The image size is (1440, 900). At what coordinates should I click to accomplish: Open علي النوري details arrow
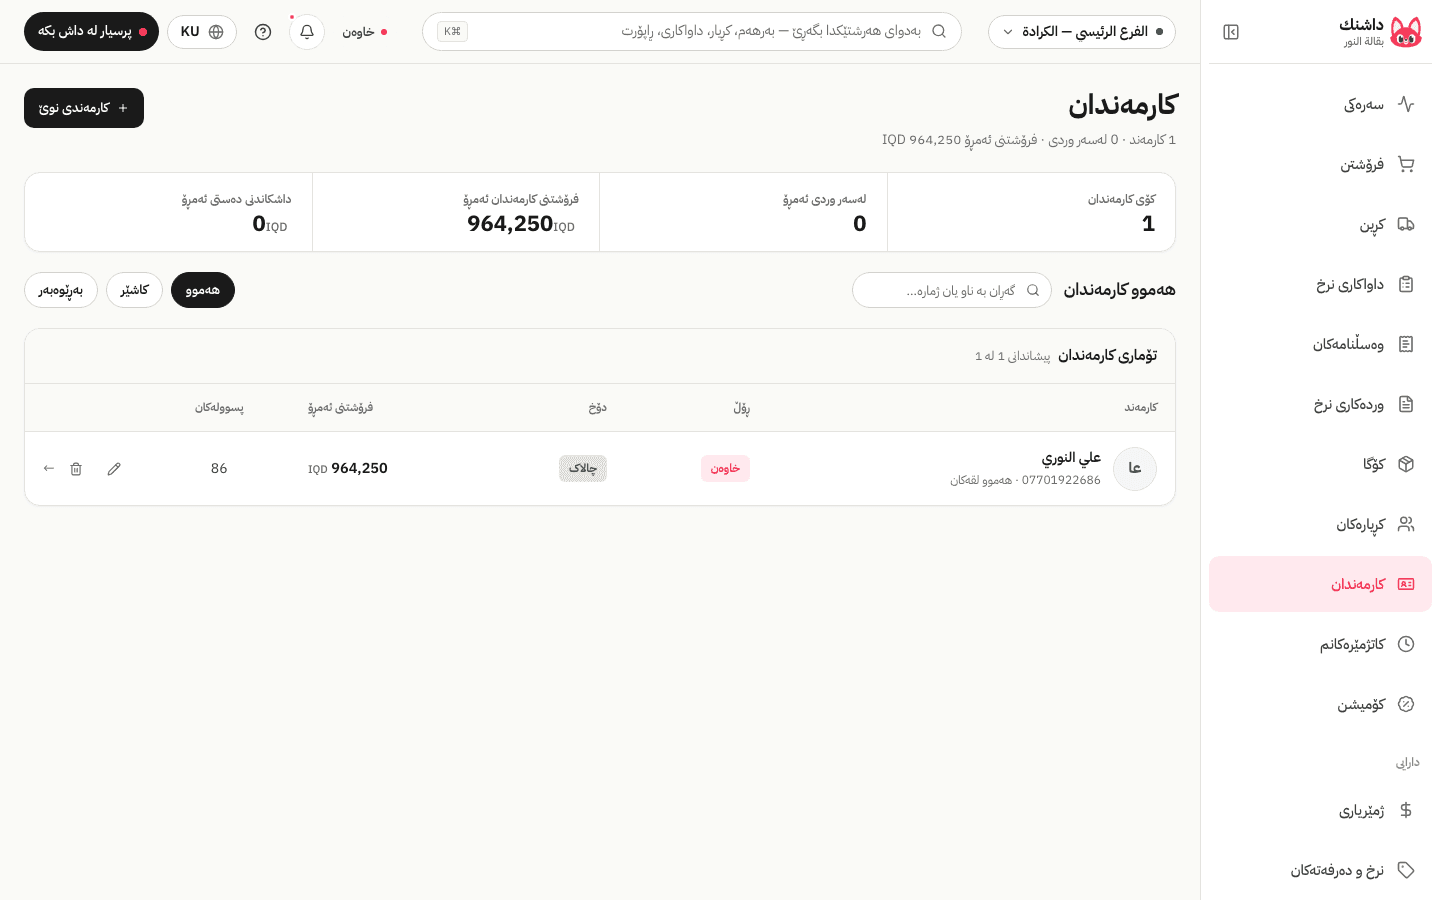tap(49, 469)
